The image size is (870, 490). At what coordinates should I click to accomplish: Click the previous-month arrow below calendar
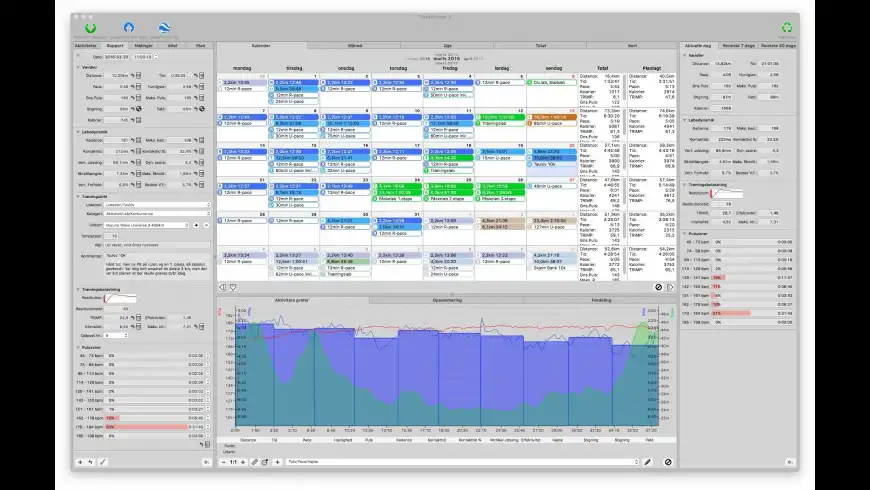click(x=222, y=287)
